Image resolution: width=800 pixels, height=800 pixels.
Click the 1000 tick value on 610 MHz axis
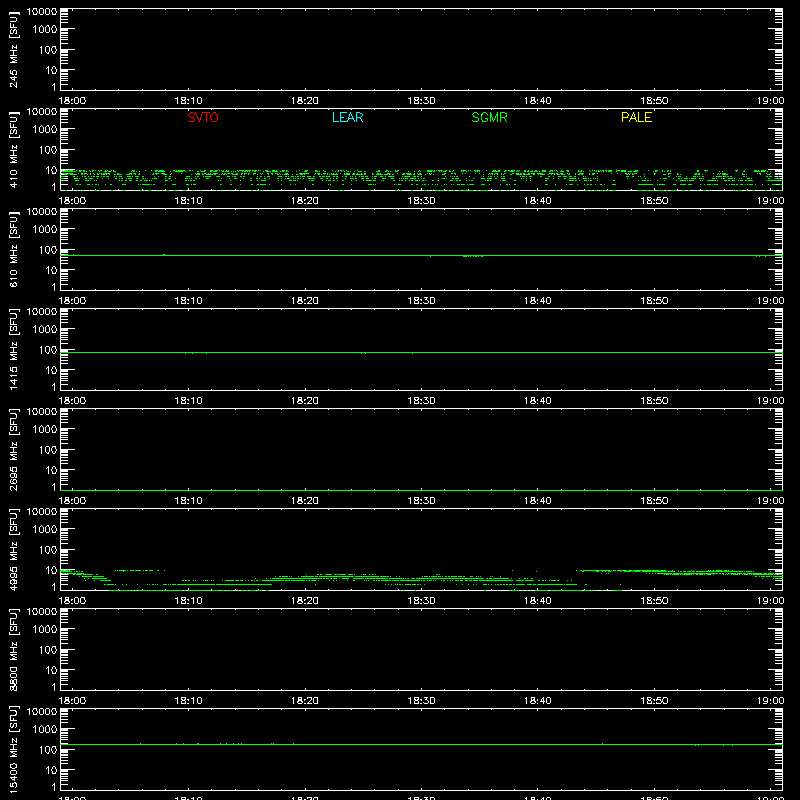coord(45,230)
